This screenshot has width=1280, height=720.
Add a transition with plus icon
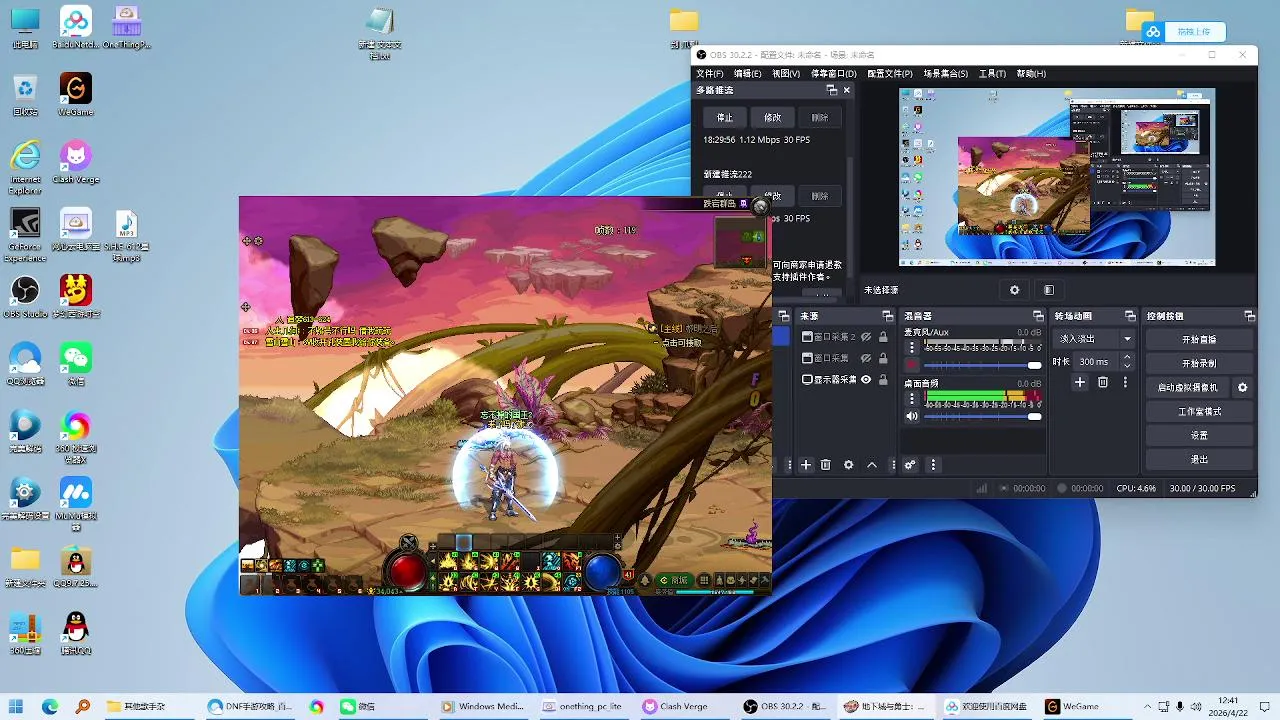[x=1080, y=382]
